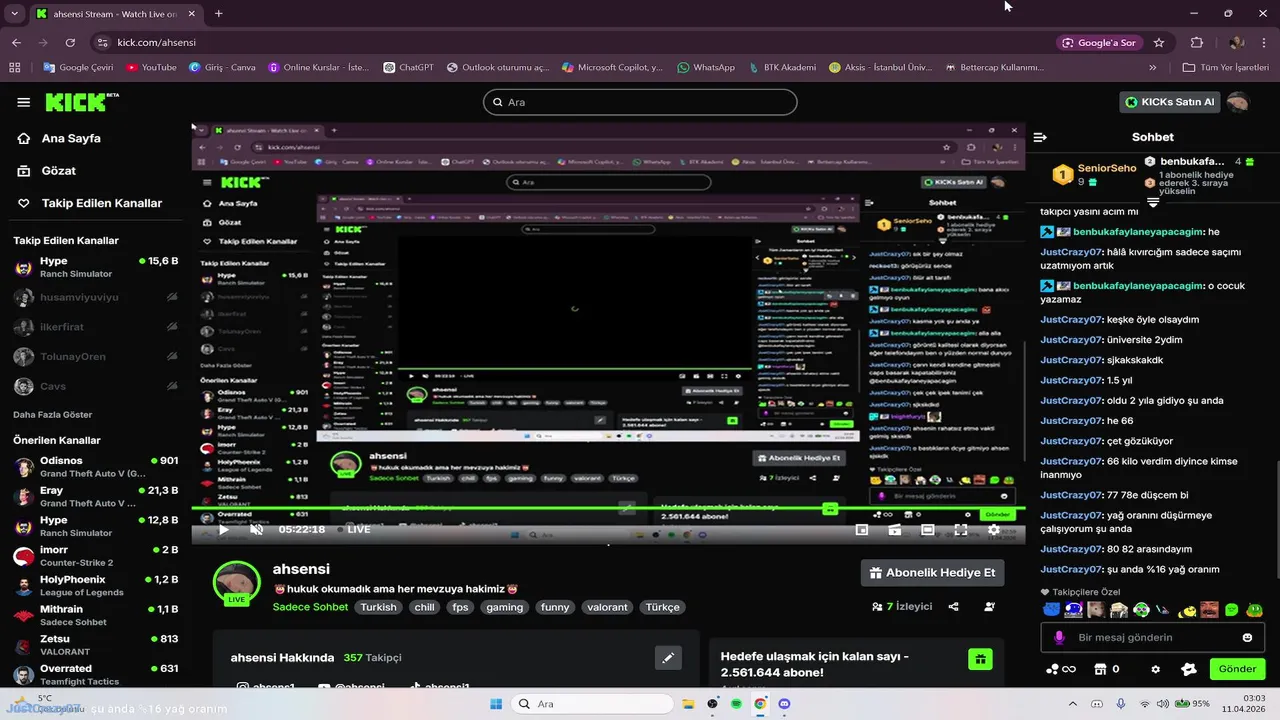Click the purple microphone chat icon
The width and height of the screenshot is (1280, 720).
point(1060,637)
